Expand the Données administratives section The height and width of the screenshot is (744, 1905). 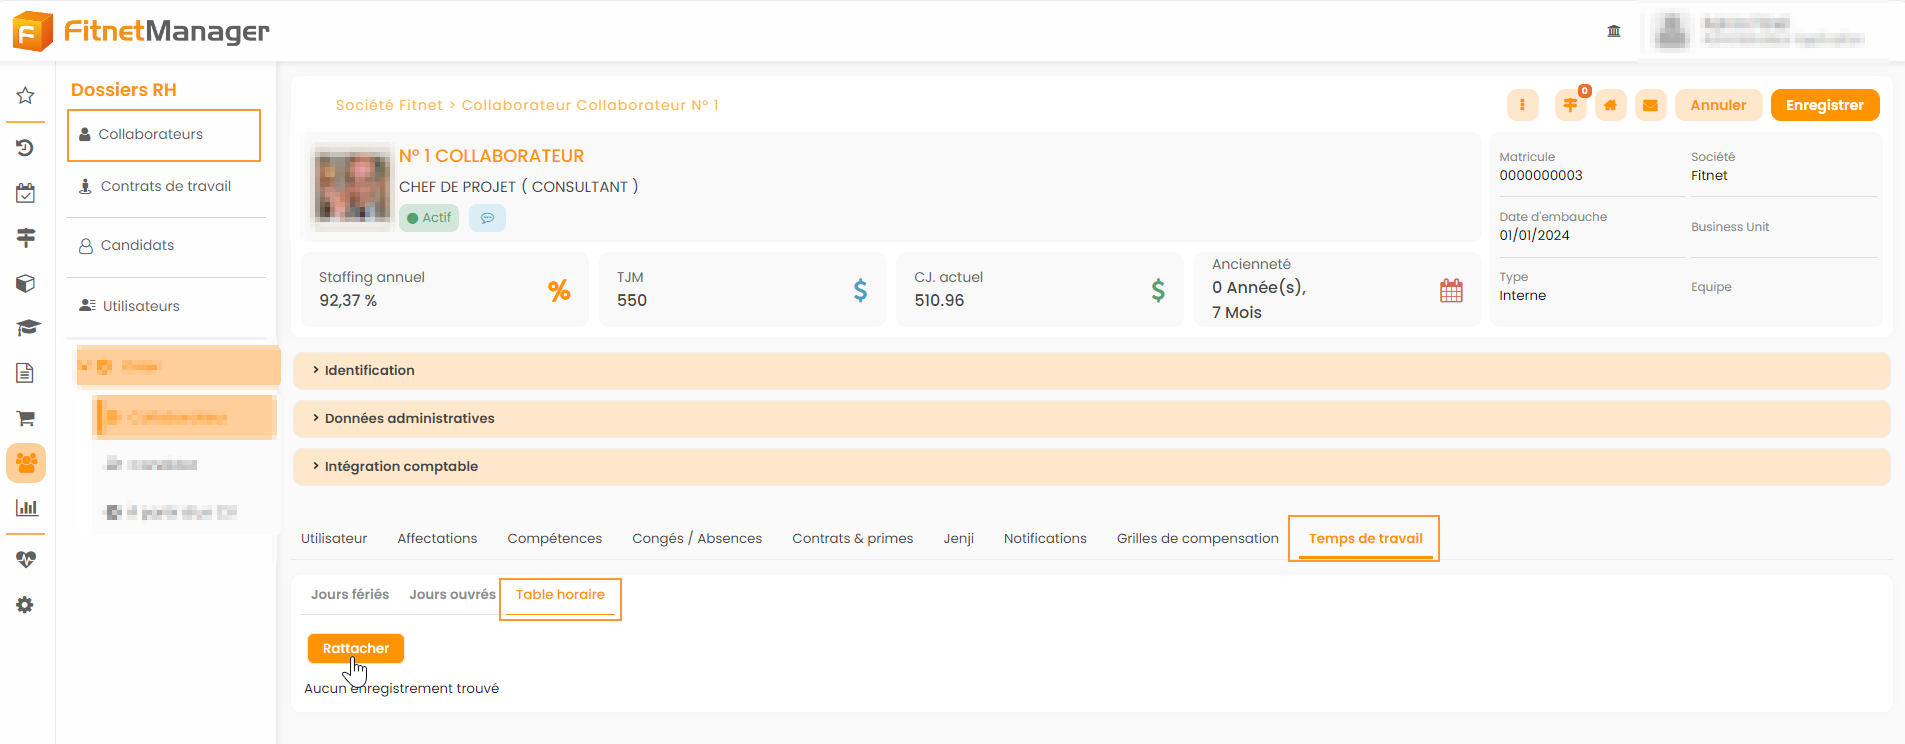click(x=409, y=418)
